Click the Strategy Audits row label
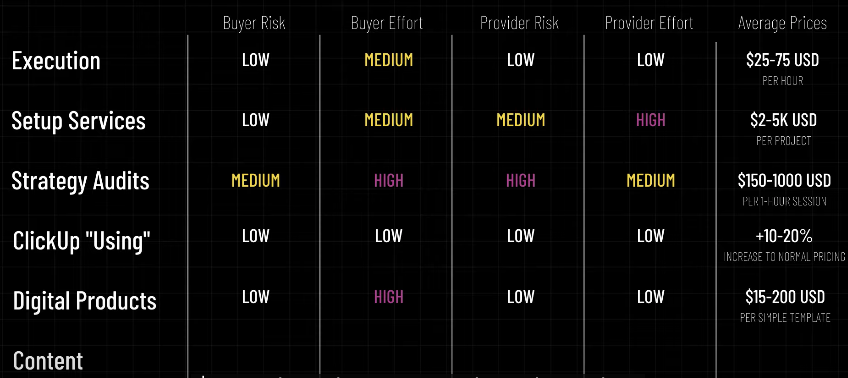The width and height of the screenshot is (848, 378). [81, 181]
